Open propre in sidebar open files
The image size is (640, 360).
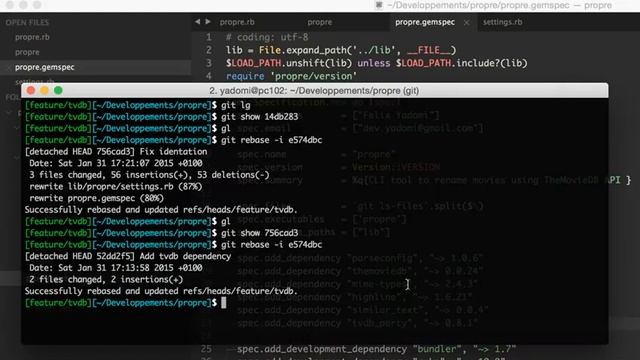coord(27,52)
